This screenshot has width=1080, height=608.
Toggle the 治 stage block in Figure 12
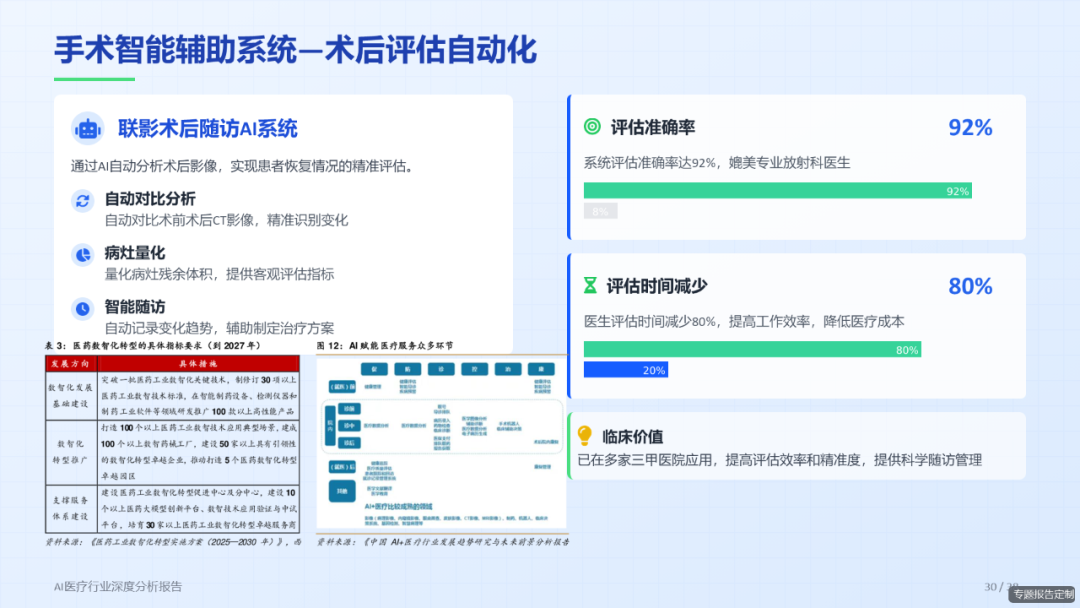point(507,369)
